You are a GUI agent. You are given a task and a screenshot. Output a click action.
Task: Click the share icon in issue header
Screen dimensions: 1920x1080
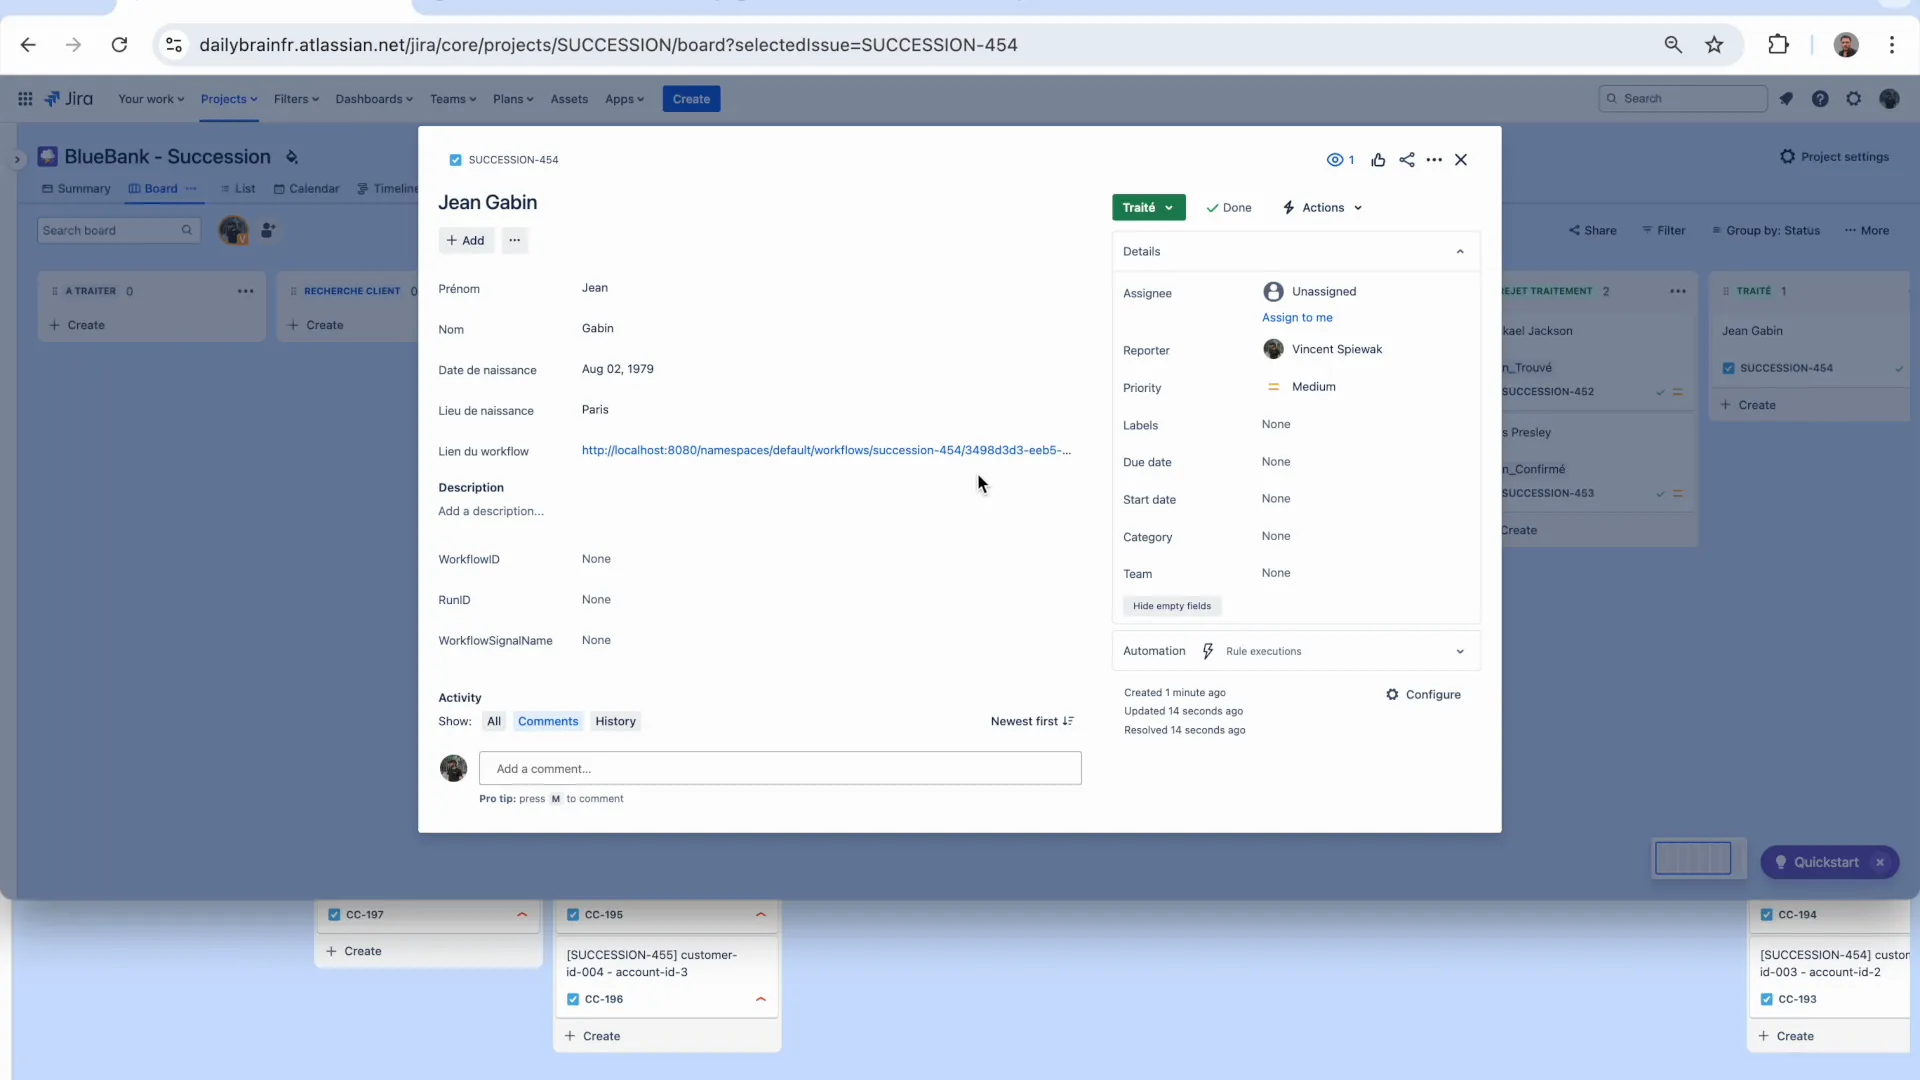click(x=1407, y=160)
